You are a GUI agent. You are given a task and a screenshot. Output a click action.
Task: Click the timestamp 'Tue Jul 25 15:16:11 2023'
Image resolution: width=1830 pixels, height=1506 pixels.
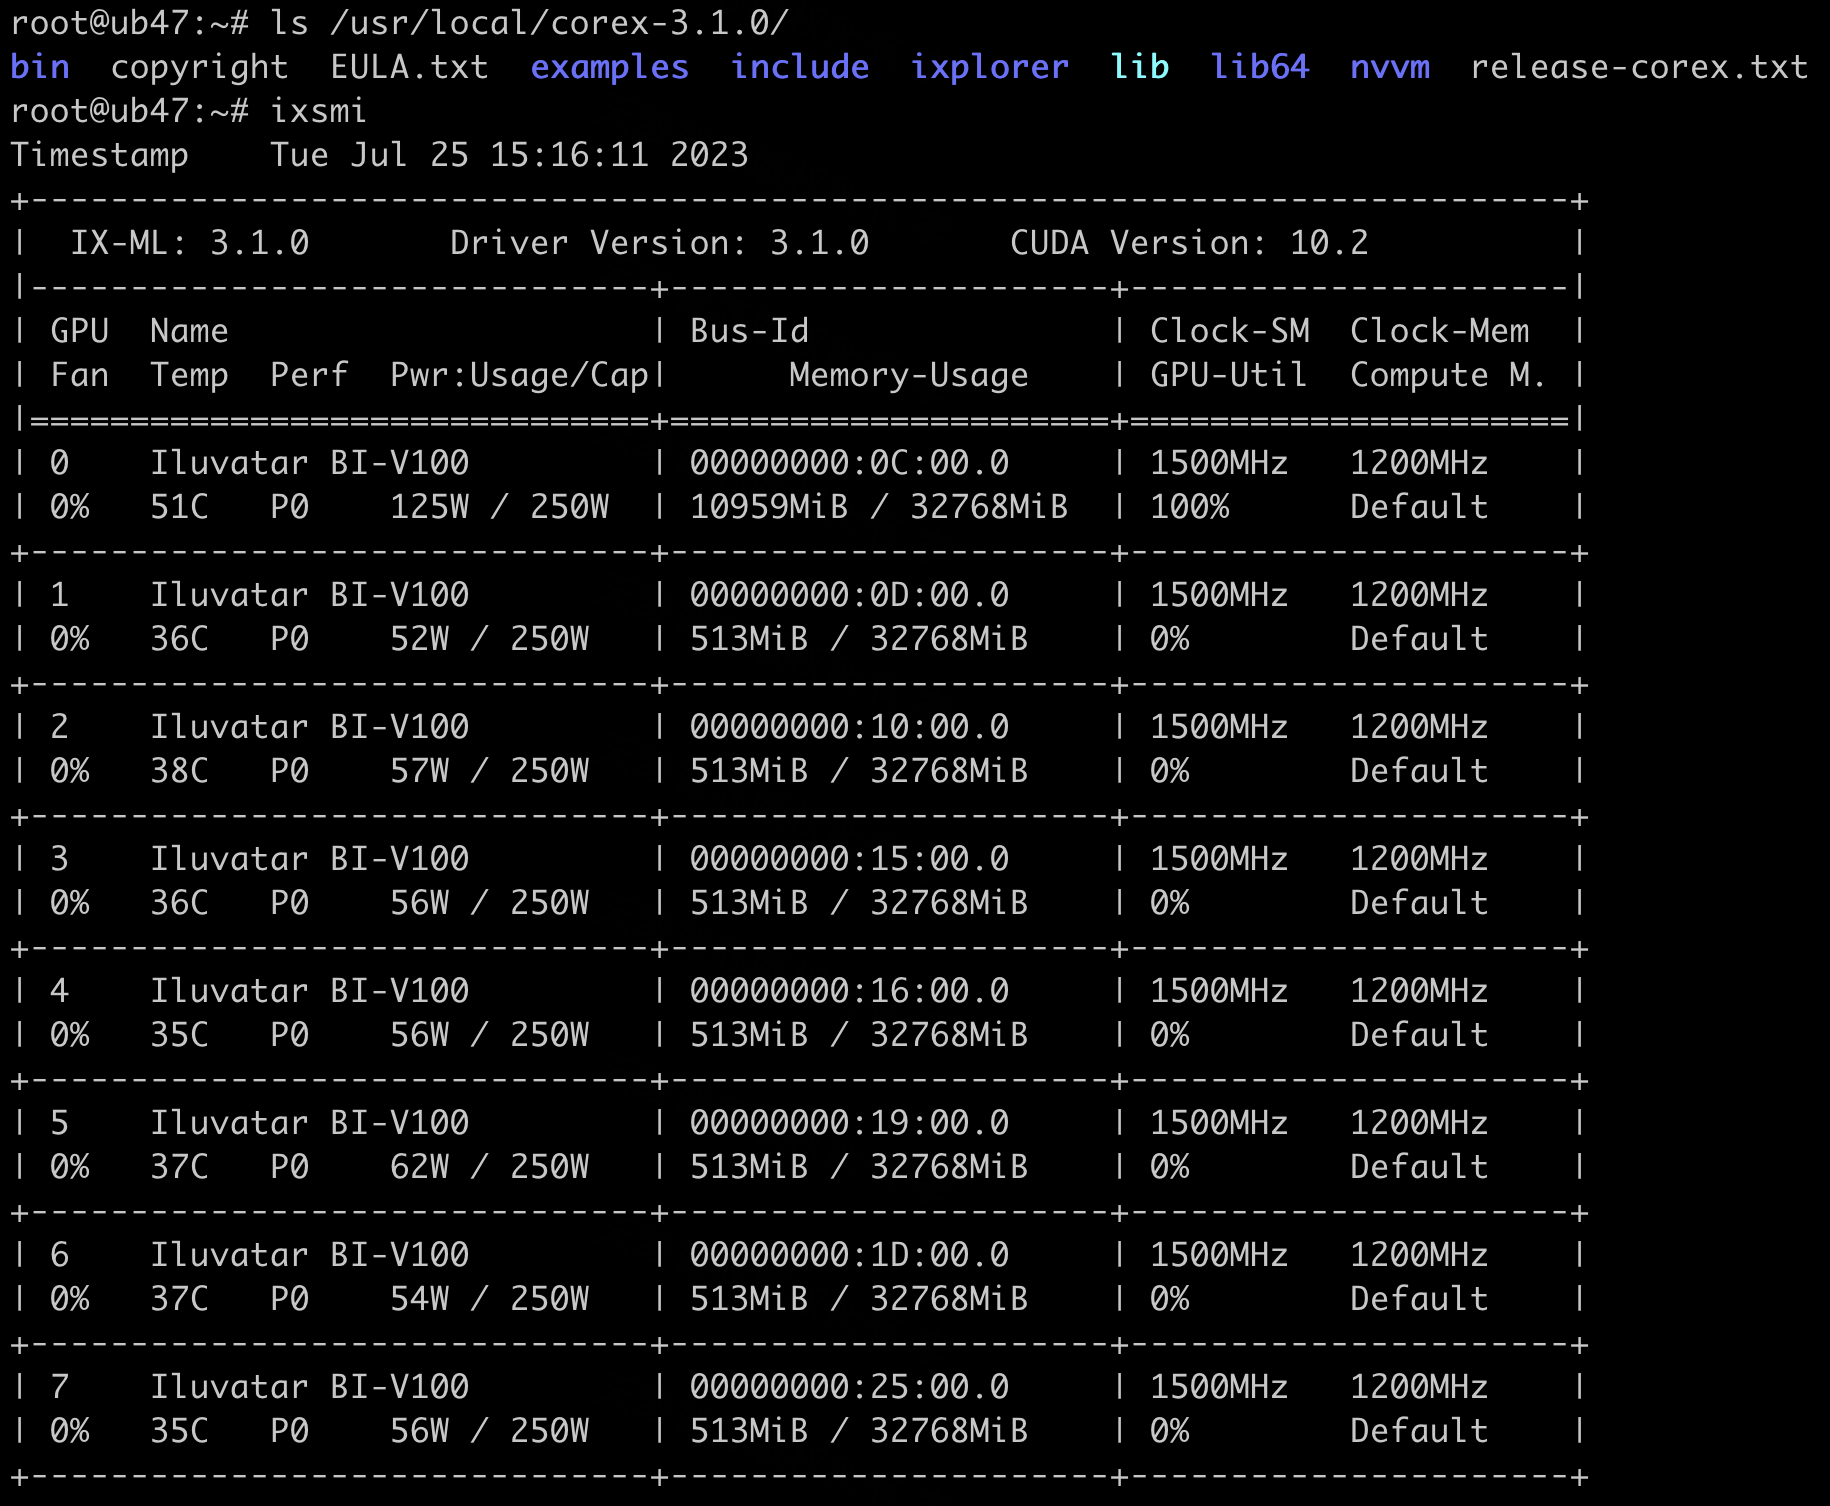click(x=509, y=155)
